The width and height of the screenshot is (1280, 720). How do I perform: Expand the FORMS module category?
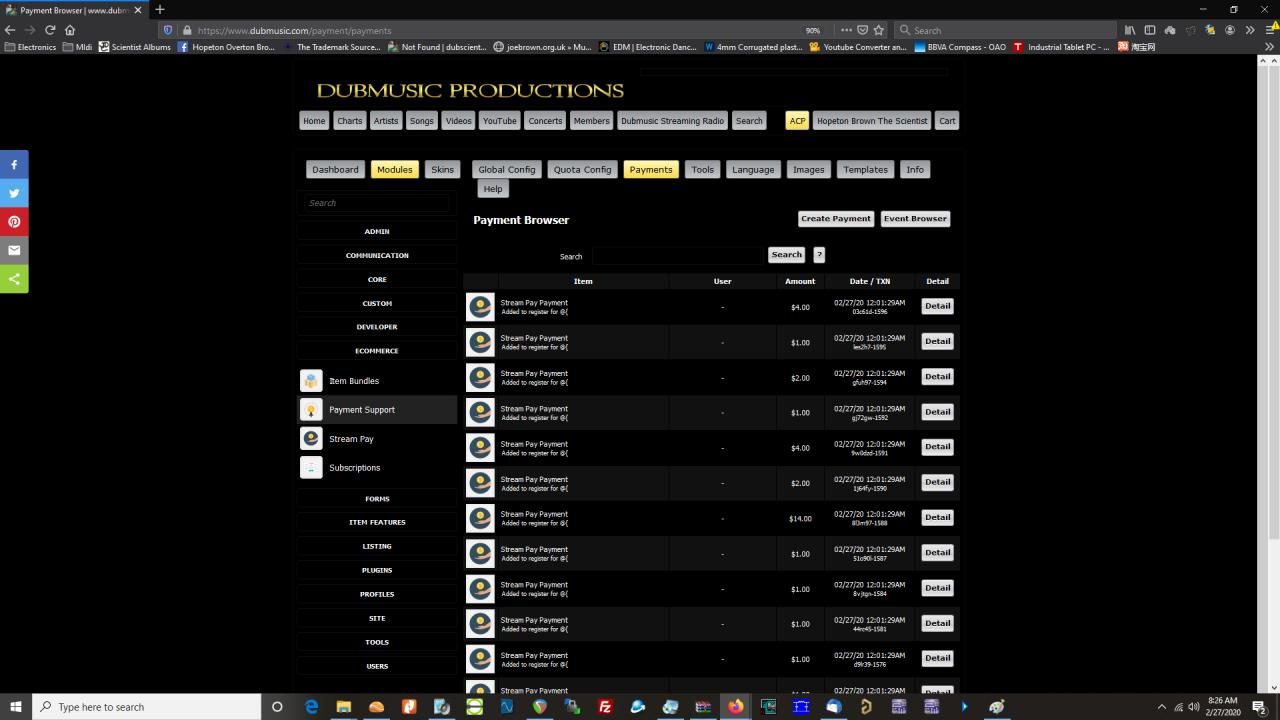(377, 498)
